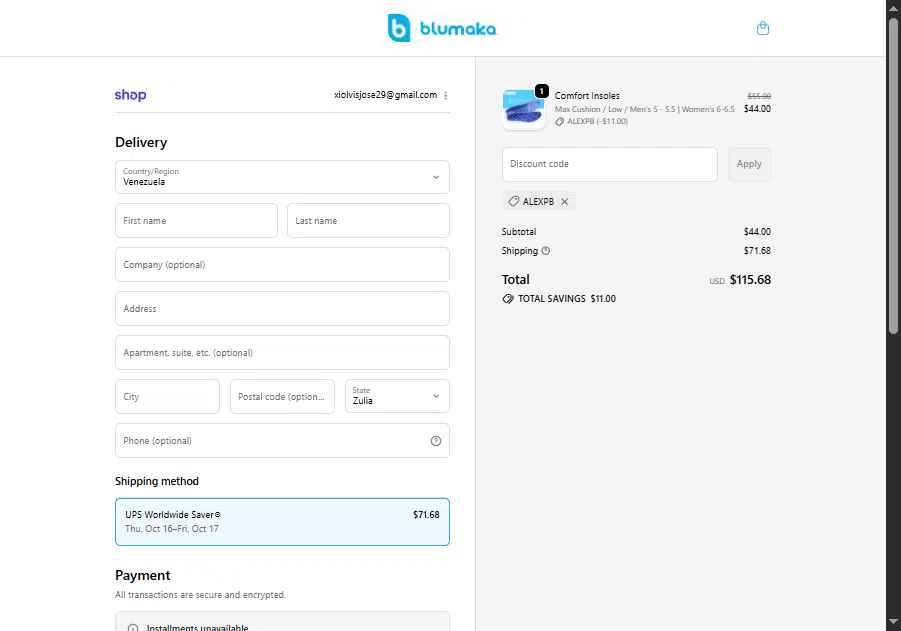
Task: Click the Subtotal label
Action: (518, 232)
